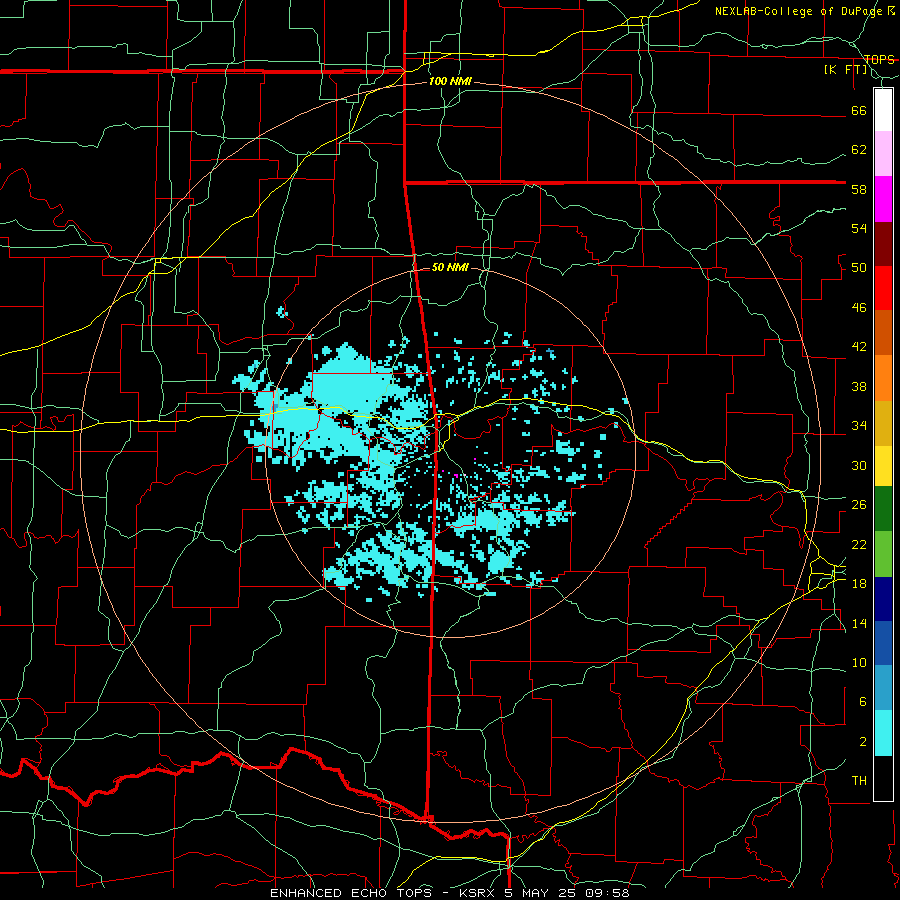Click the white swatch in the tops legend
Image resolution: width=900 pixels, height=900 pixels.
(883, 110)
